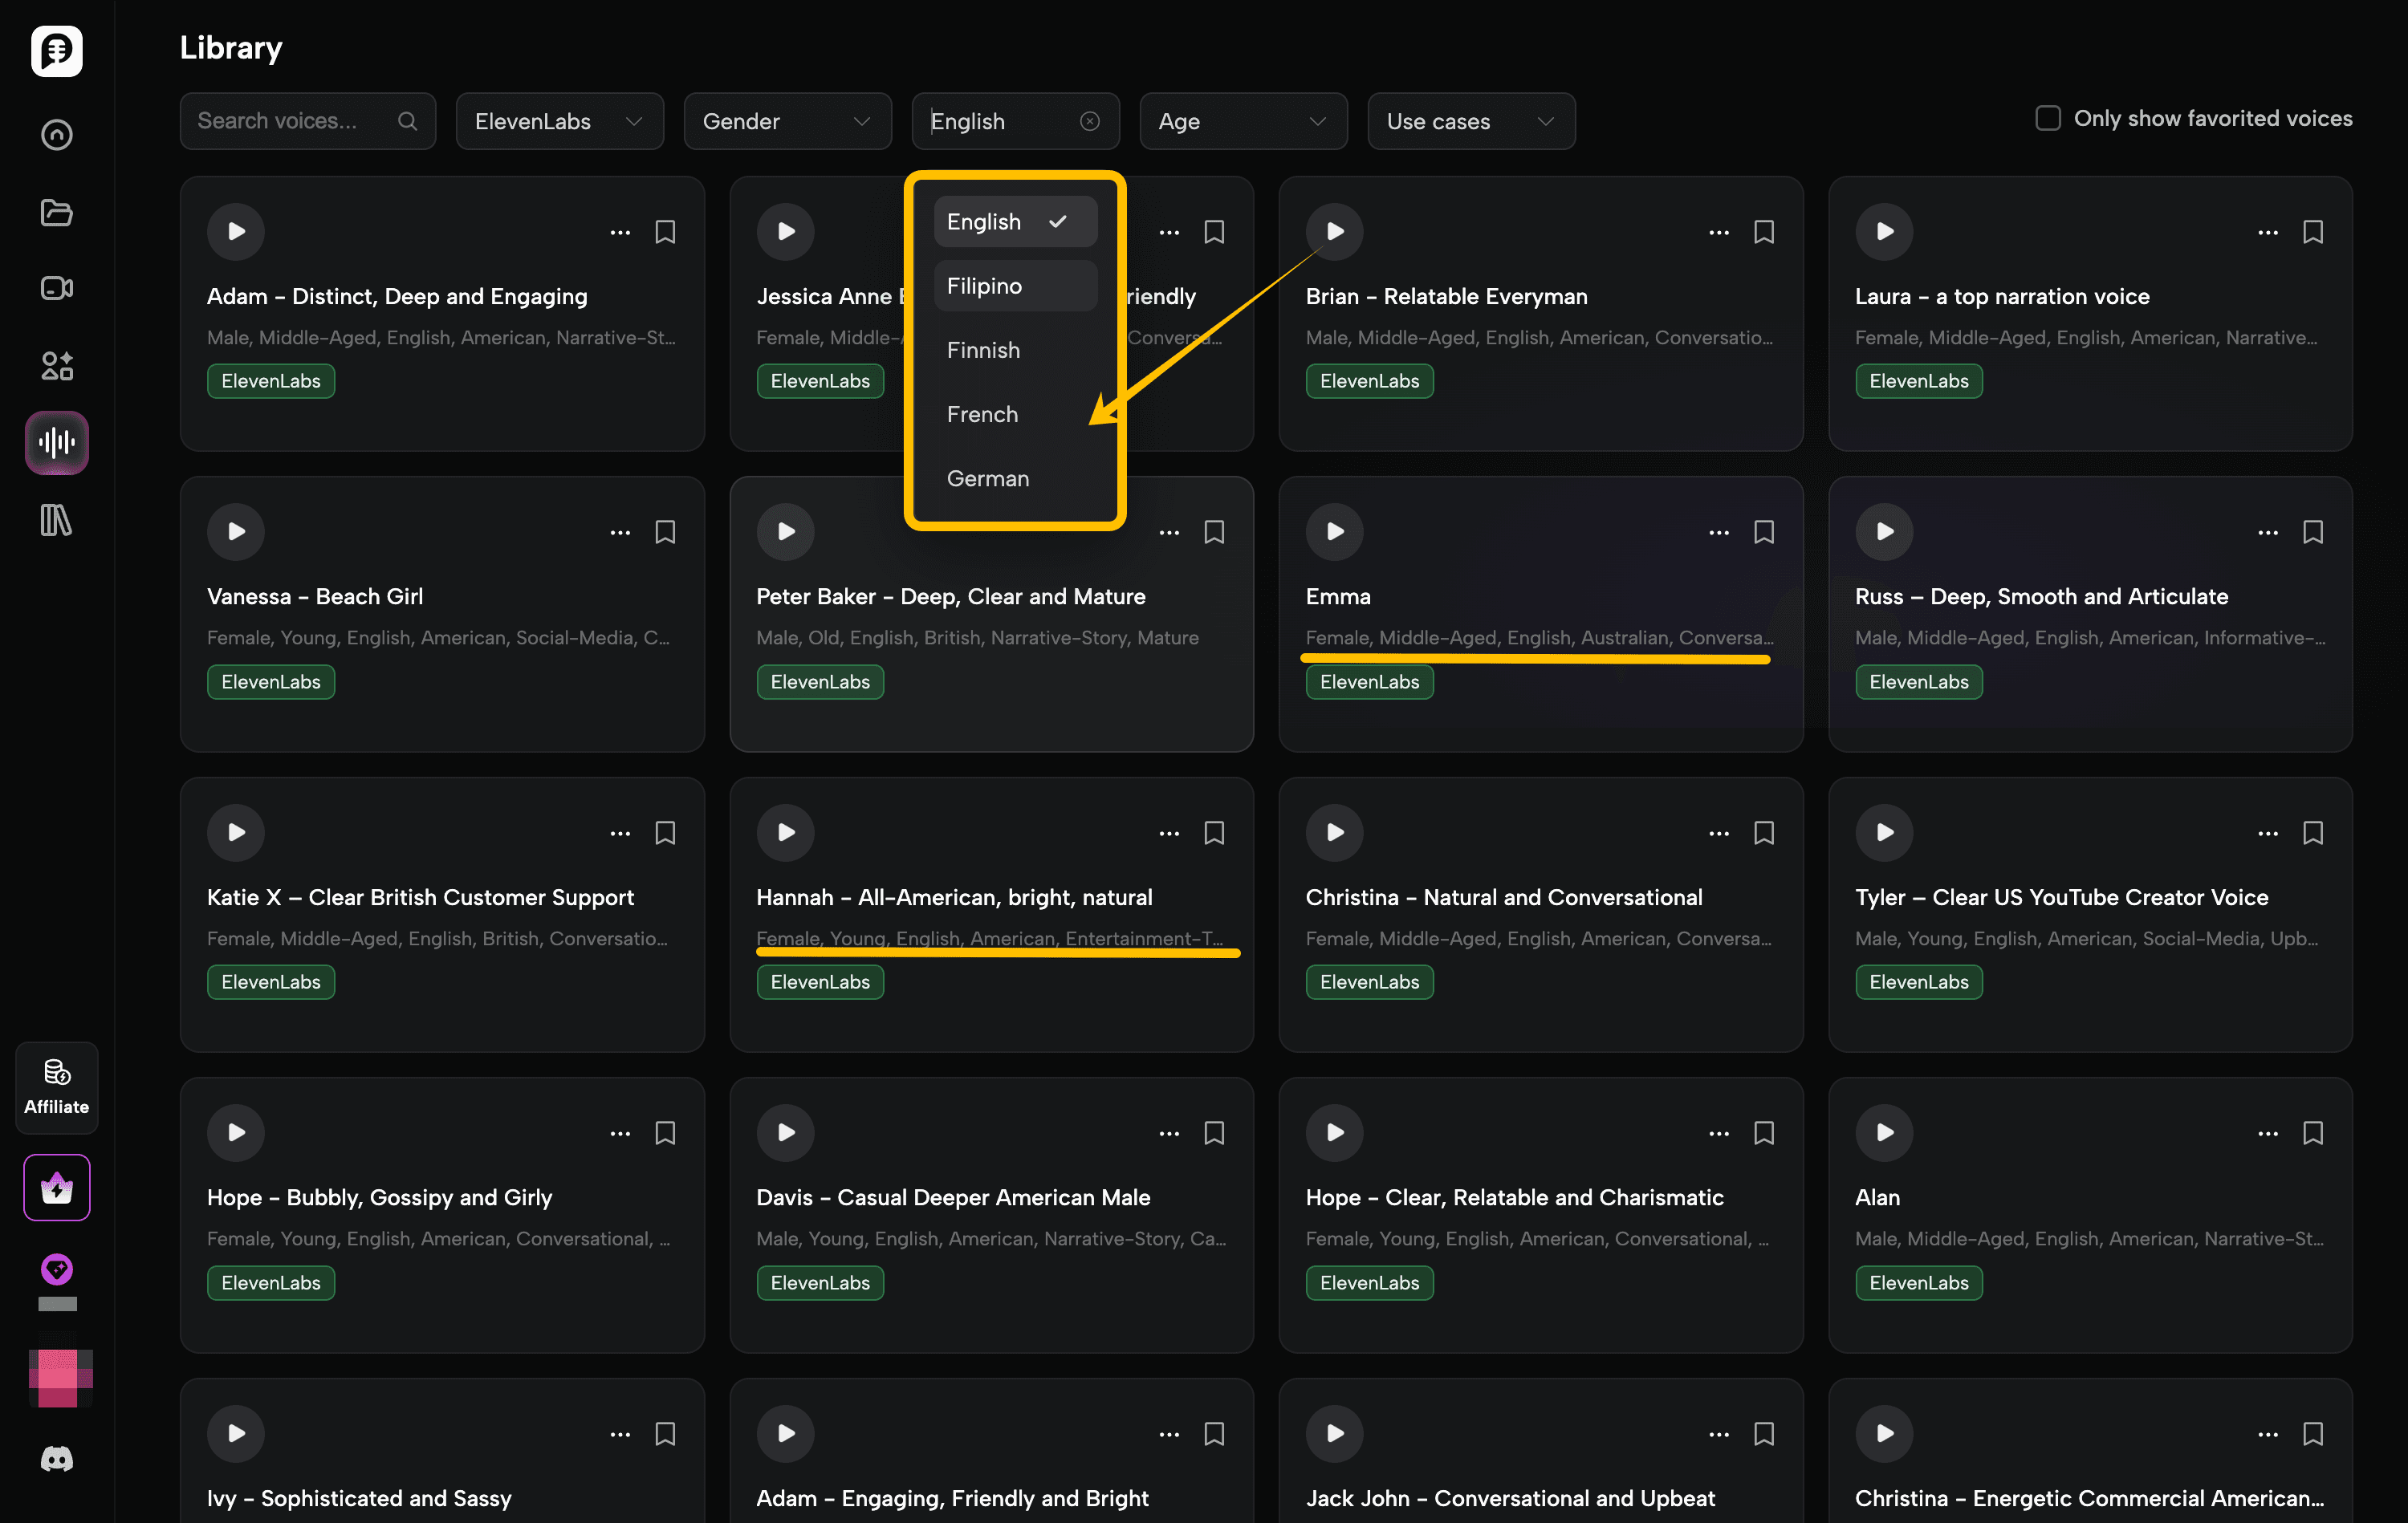Select Filipino in the language list
Viewport: 2408px width, 1523px height.
(x=1016, y=285)
